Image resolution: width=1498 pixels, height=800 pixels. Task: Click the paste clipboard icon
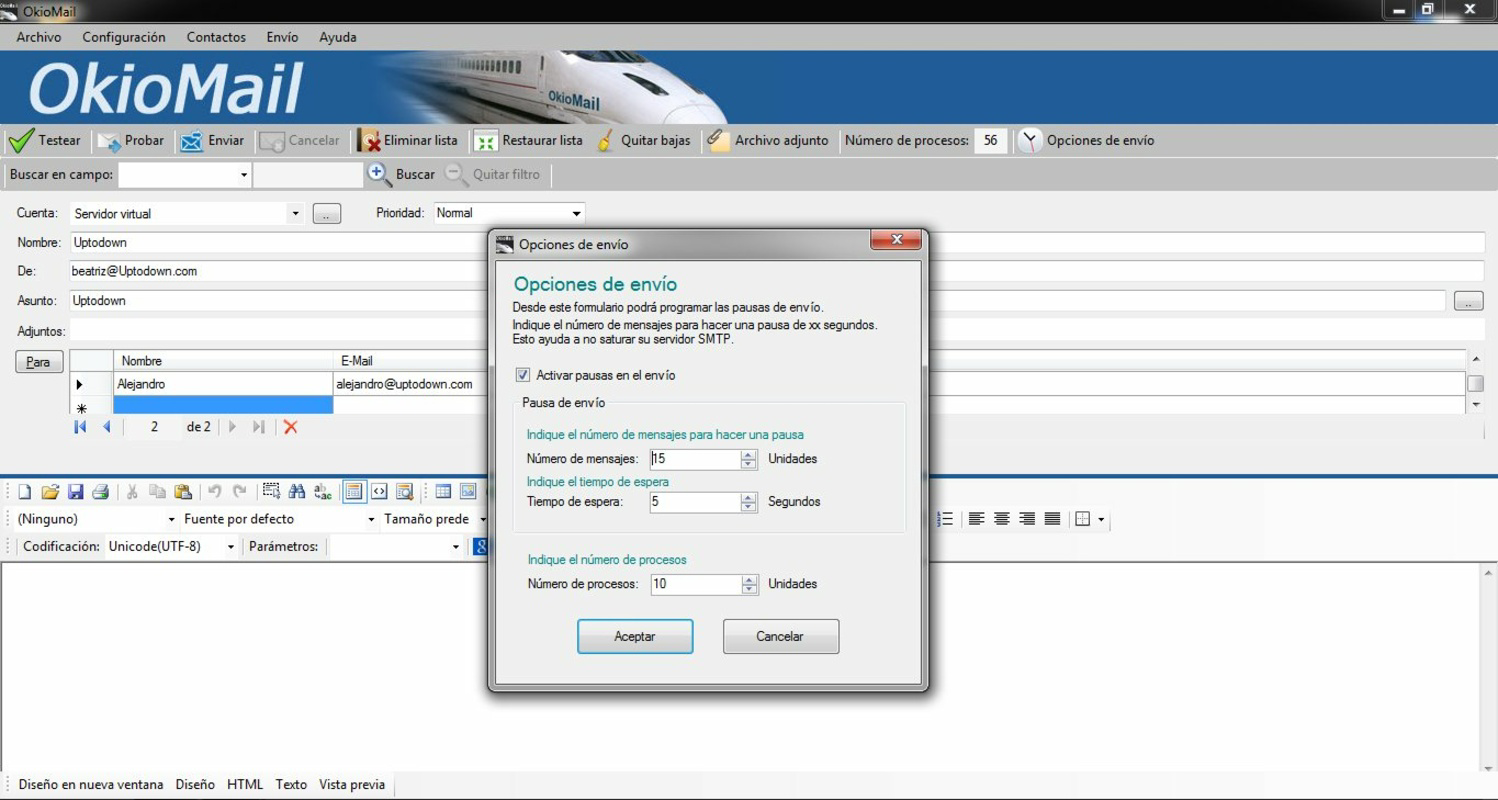pyautogui.click(x=183, y=492)
